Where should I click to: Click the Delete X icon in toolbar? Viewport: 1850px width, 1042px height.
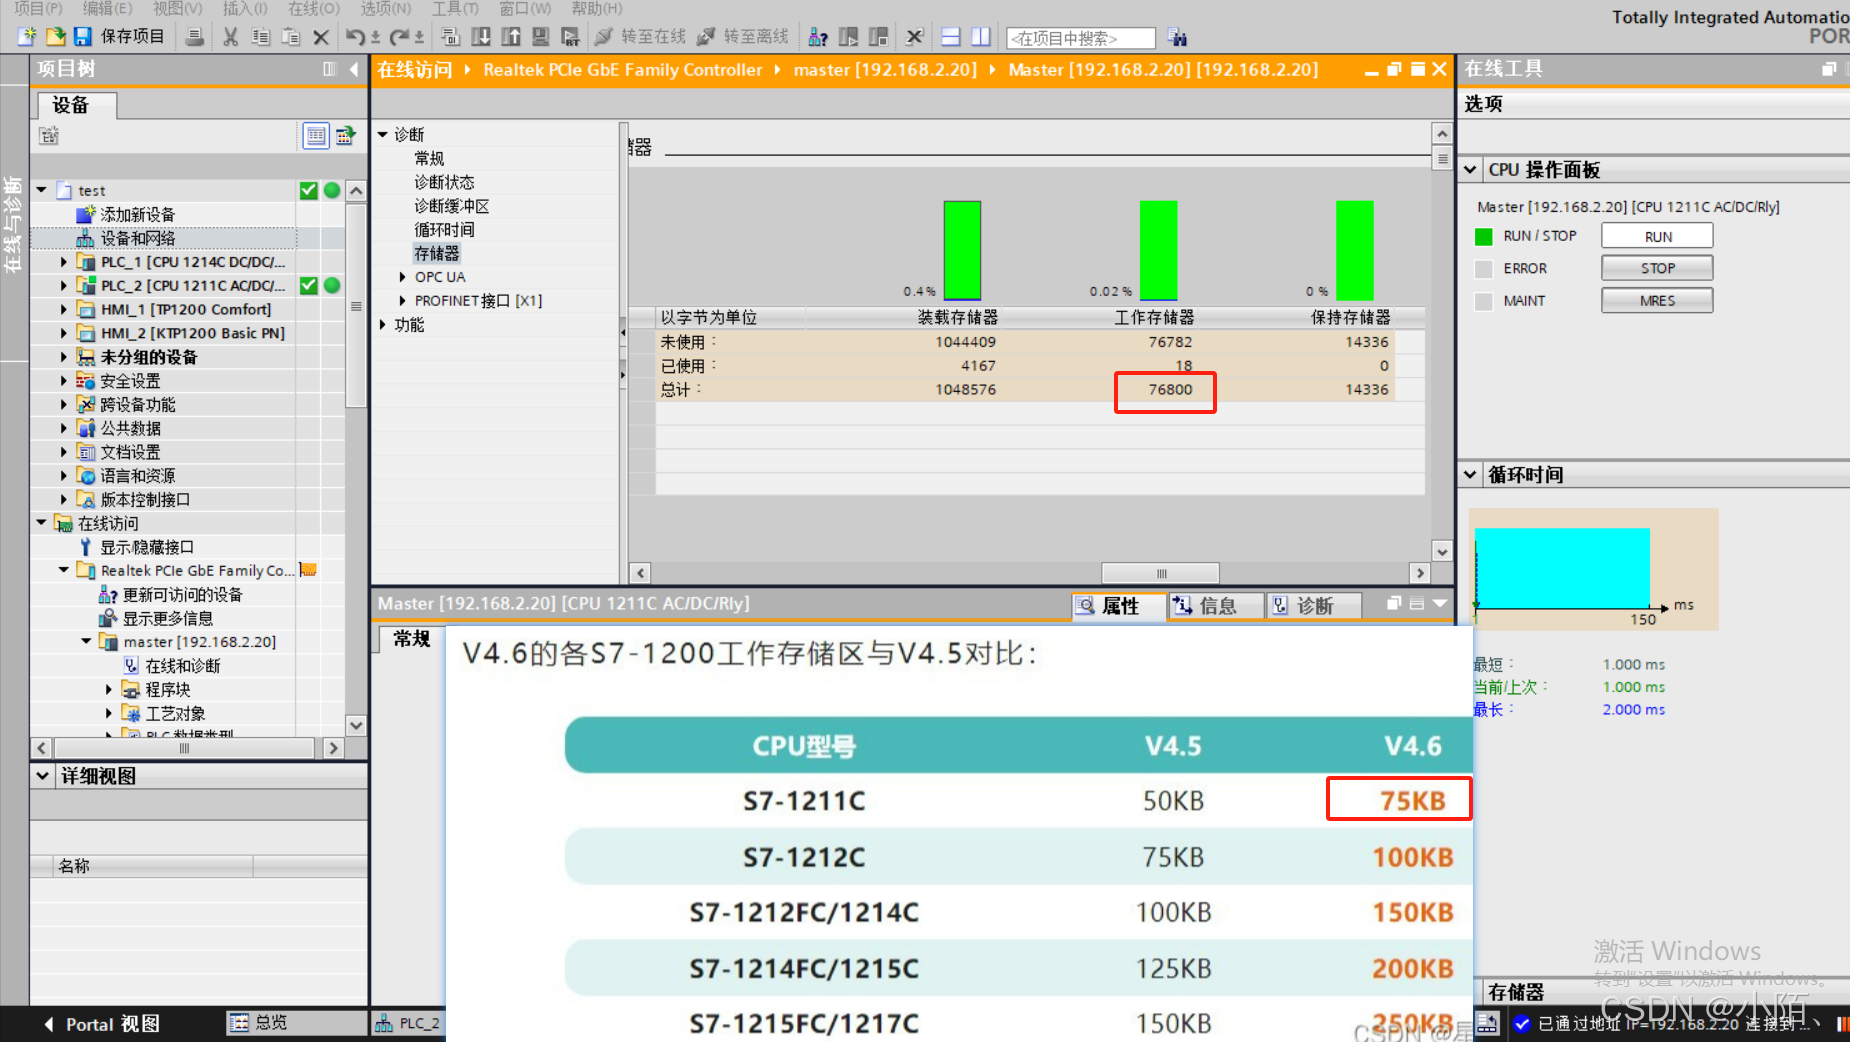[x=321, y=37]
